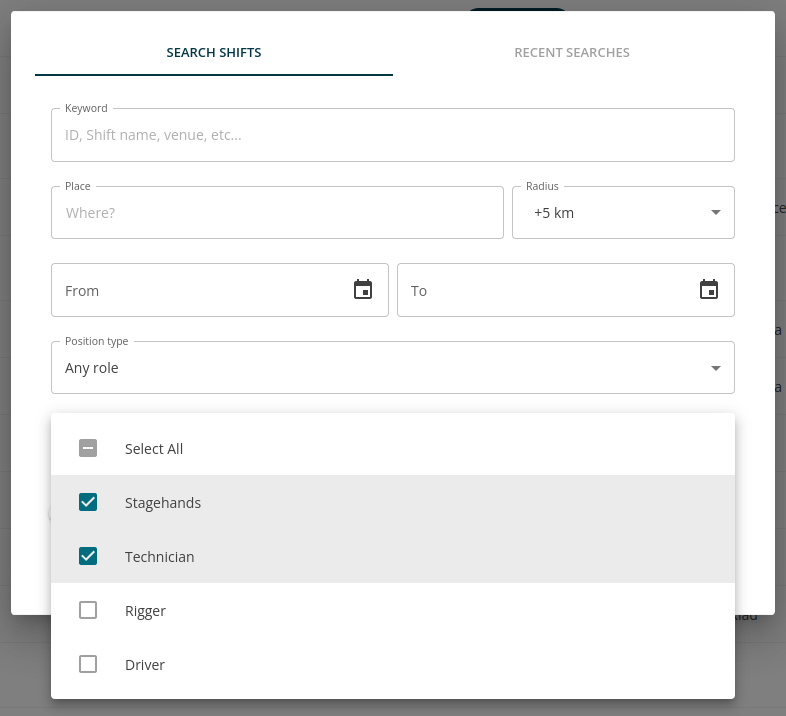Click the +5 km radius value
Viewport: 786px width, 716px height.
point(554,213)
